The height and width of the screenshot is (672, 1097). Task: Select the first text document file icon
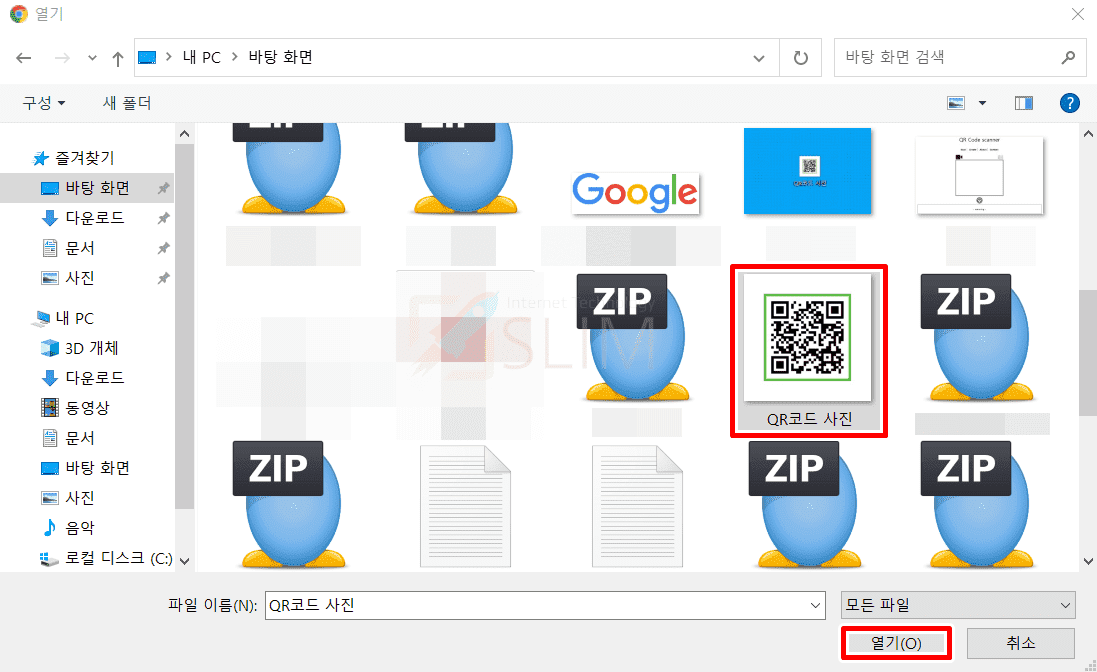coord(465,506)
